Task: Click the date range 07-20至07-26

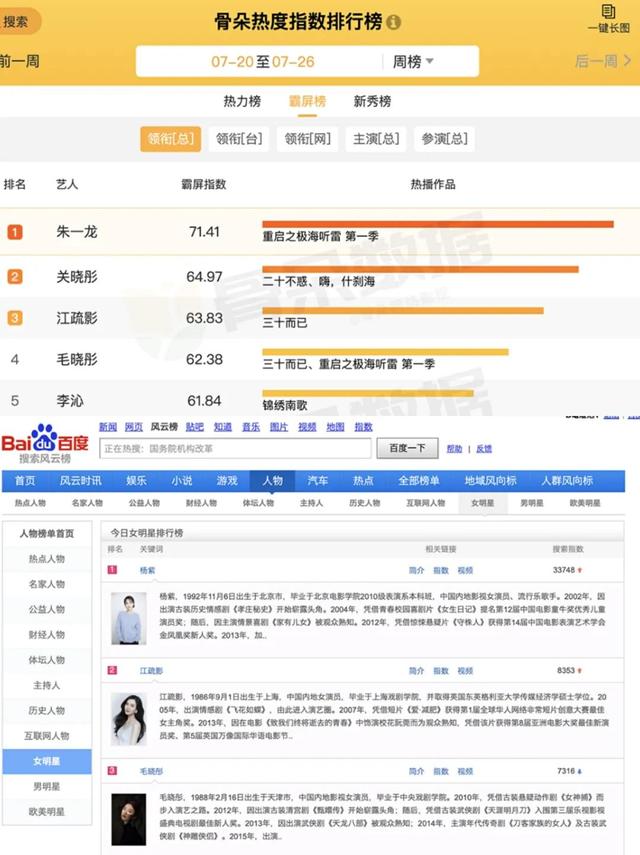Action: 263,62
